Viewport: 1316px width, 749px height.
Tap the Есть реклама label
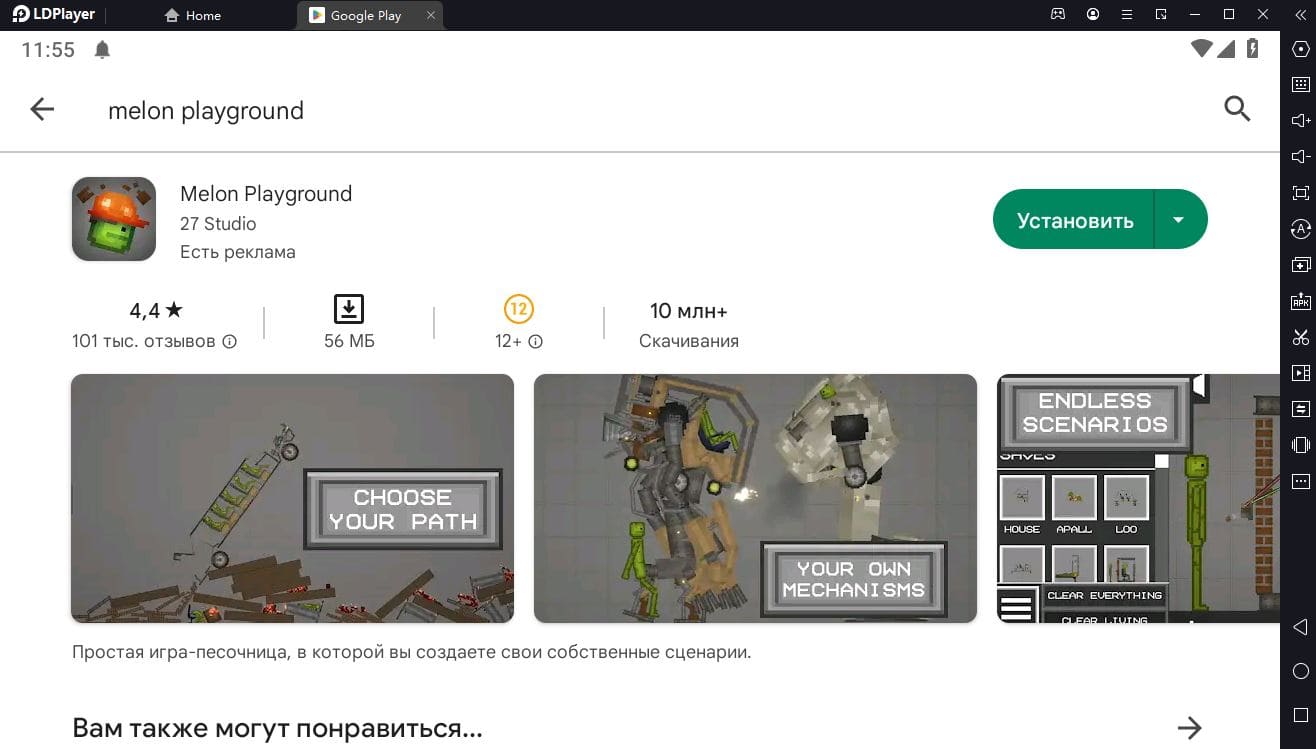pos(238,252)
